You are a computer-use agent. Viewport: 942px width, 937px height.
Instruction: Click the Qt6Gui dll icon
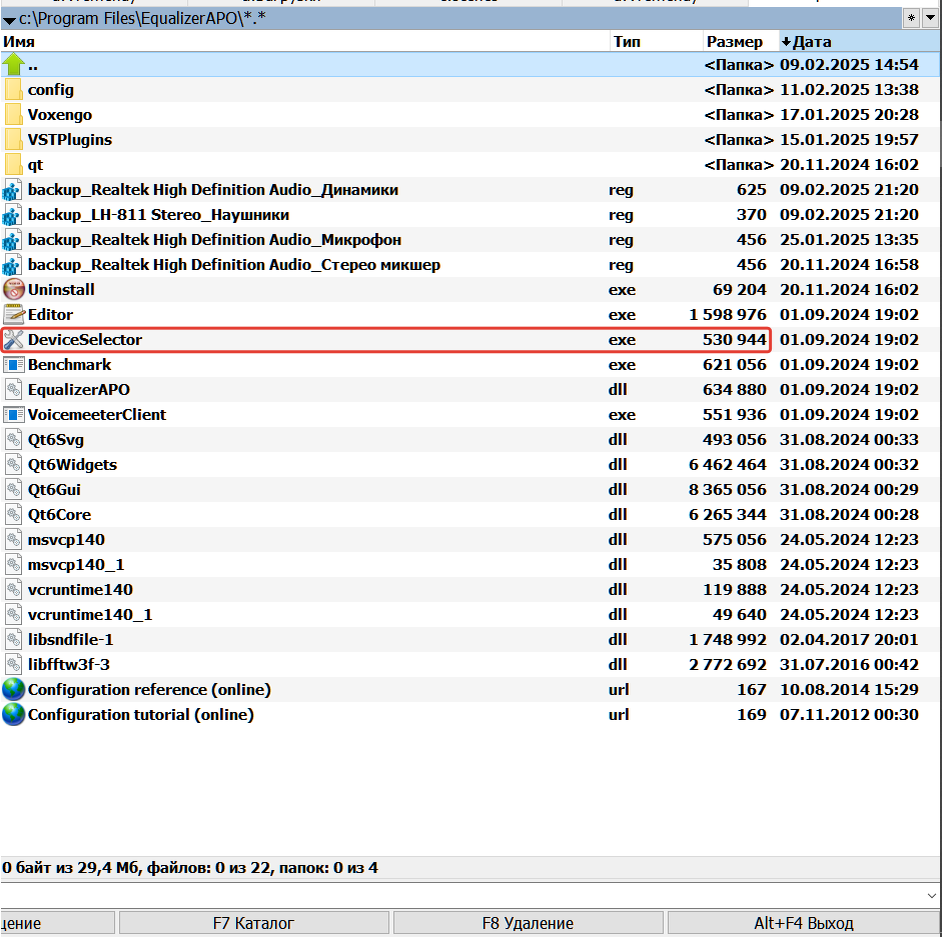click(x=13, y=490)
